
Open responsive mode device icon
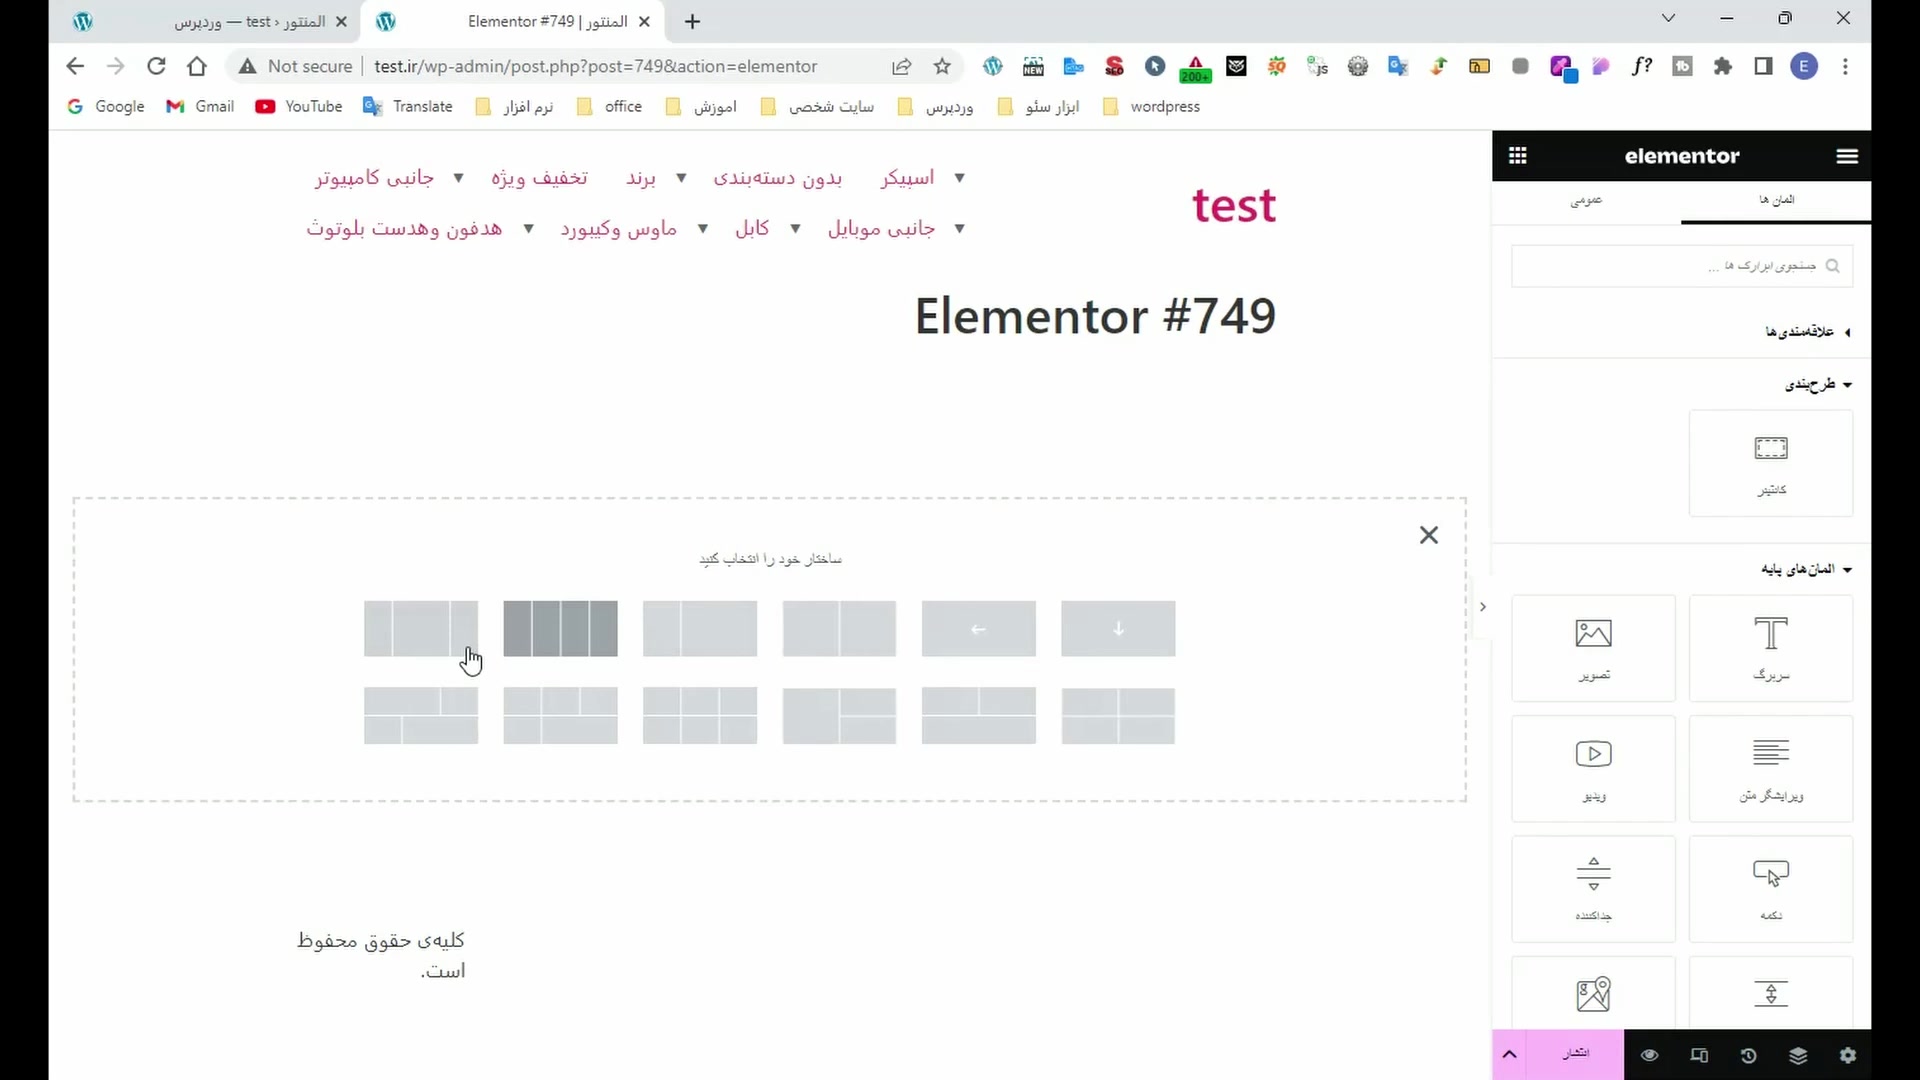pos(1699,1055)
